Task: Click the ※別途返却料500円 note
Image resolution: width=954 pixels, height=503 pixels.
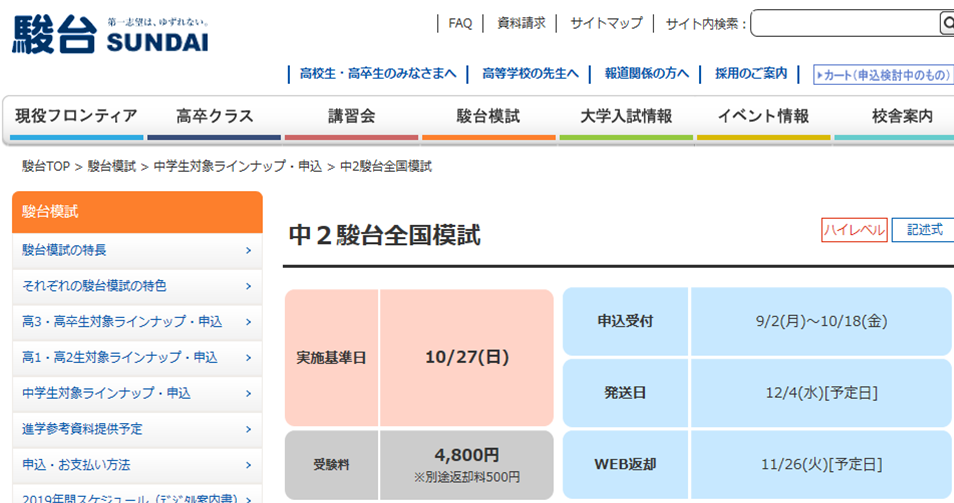Action: (x=467, y=477)
